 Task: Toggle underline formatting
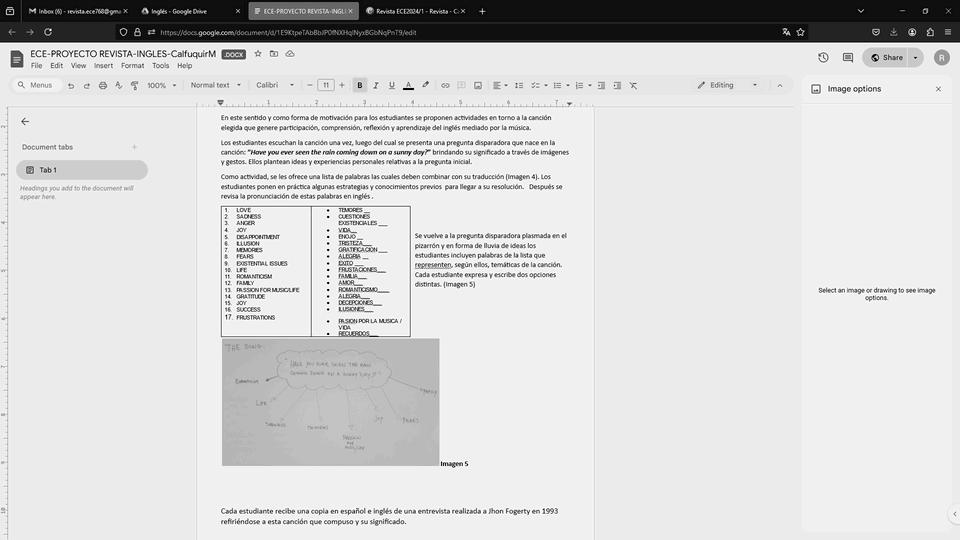coord(392,85)
